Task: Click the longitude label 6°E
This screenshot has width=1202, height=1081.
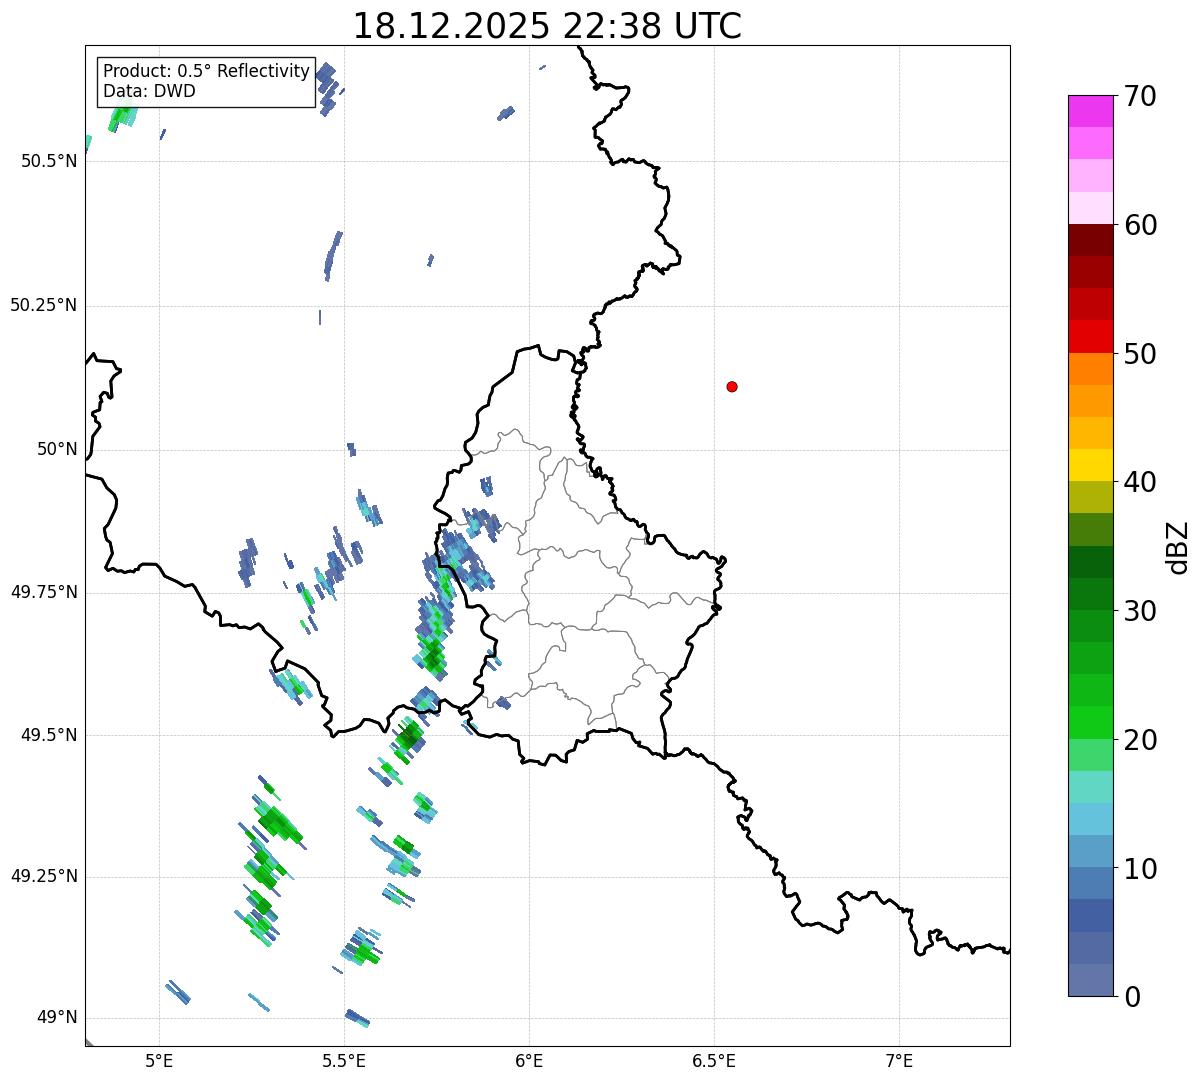Action: coord(529,1060)
